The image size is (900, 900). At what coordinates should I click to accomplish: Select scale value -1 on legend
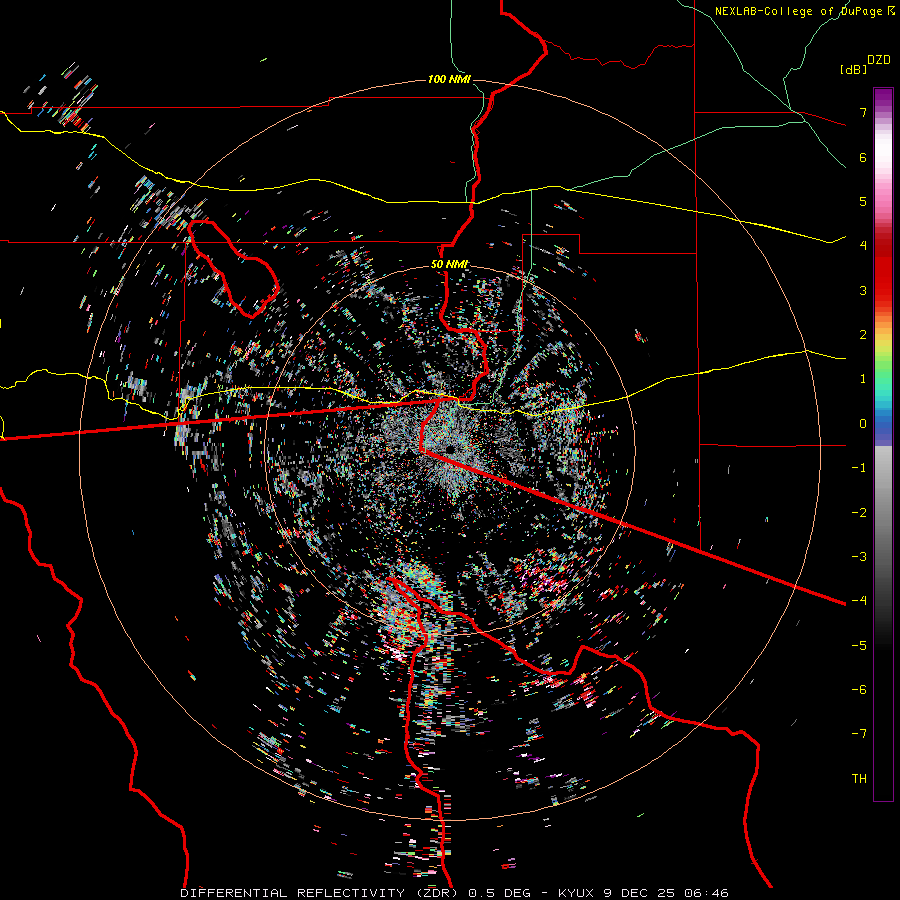pos(859,468)
